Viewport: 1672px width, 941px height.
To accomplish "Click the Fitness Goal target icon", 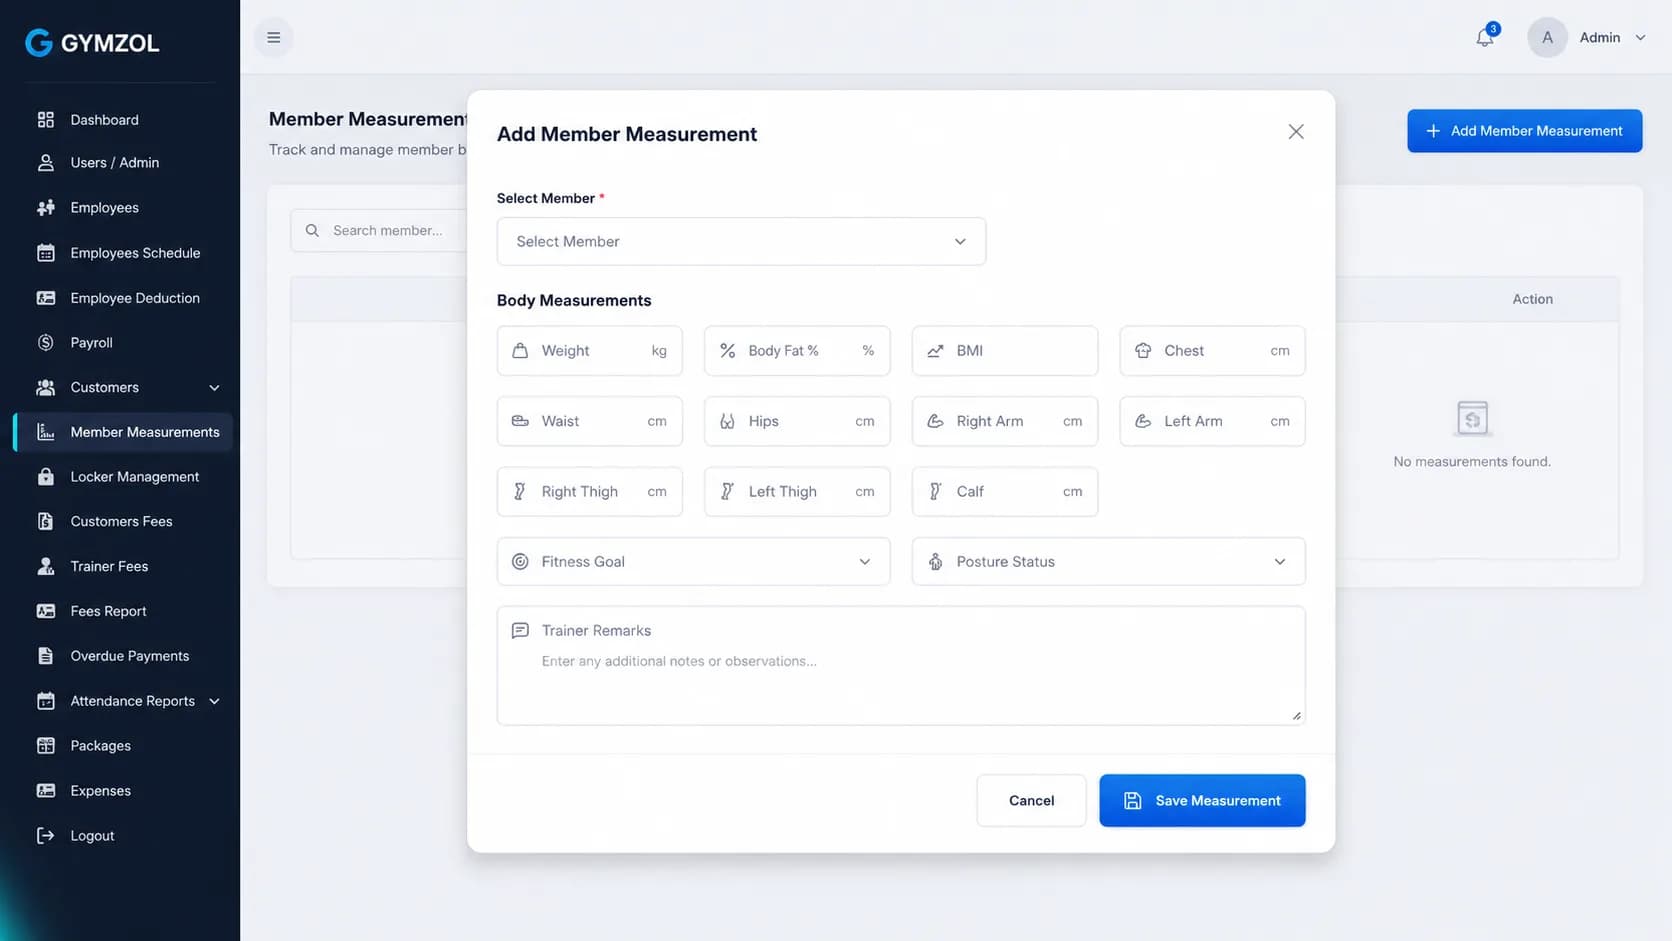I will (520, 562).
